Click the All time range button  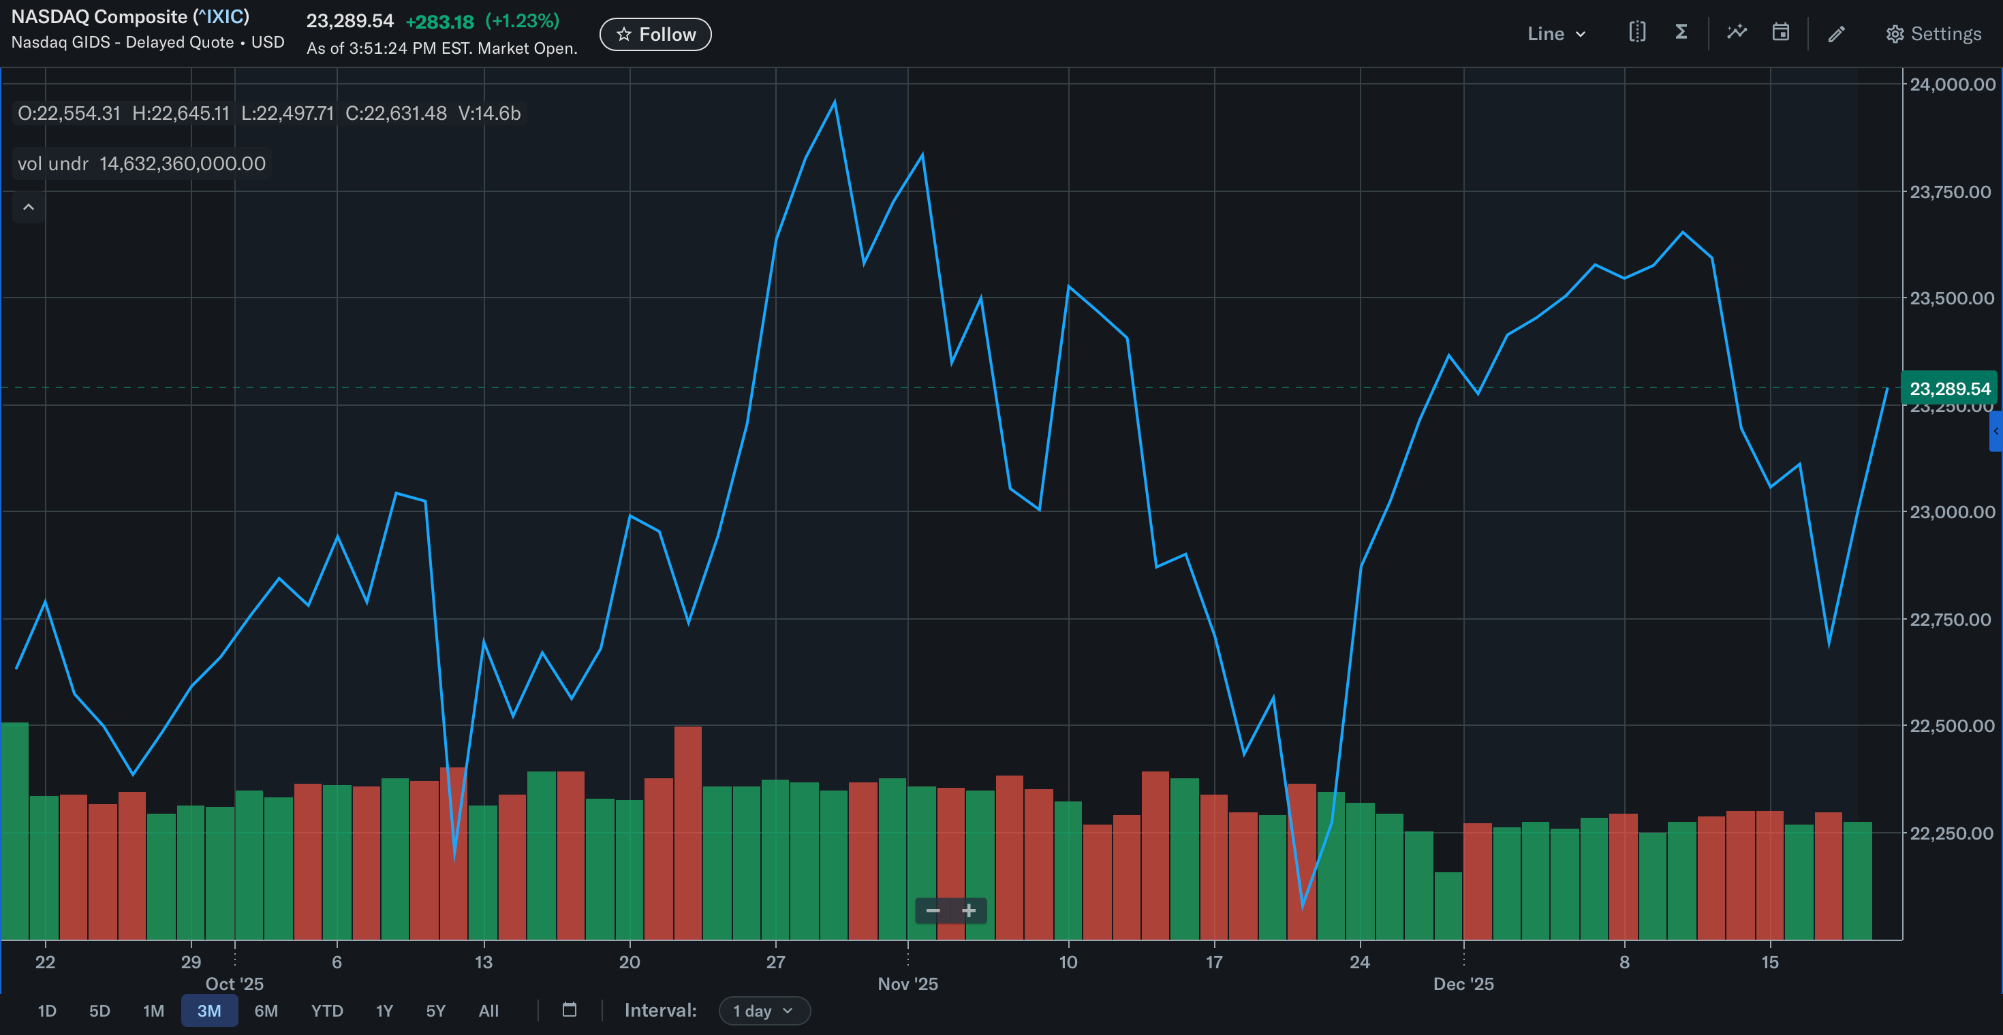[x=488, y=1011]
